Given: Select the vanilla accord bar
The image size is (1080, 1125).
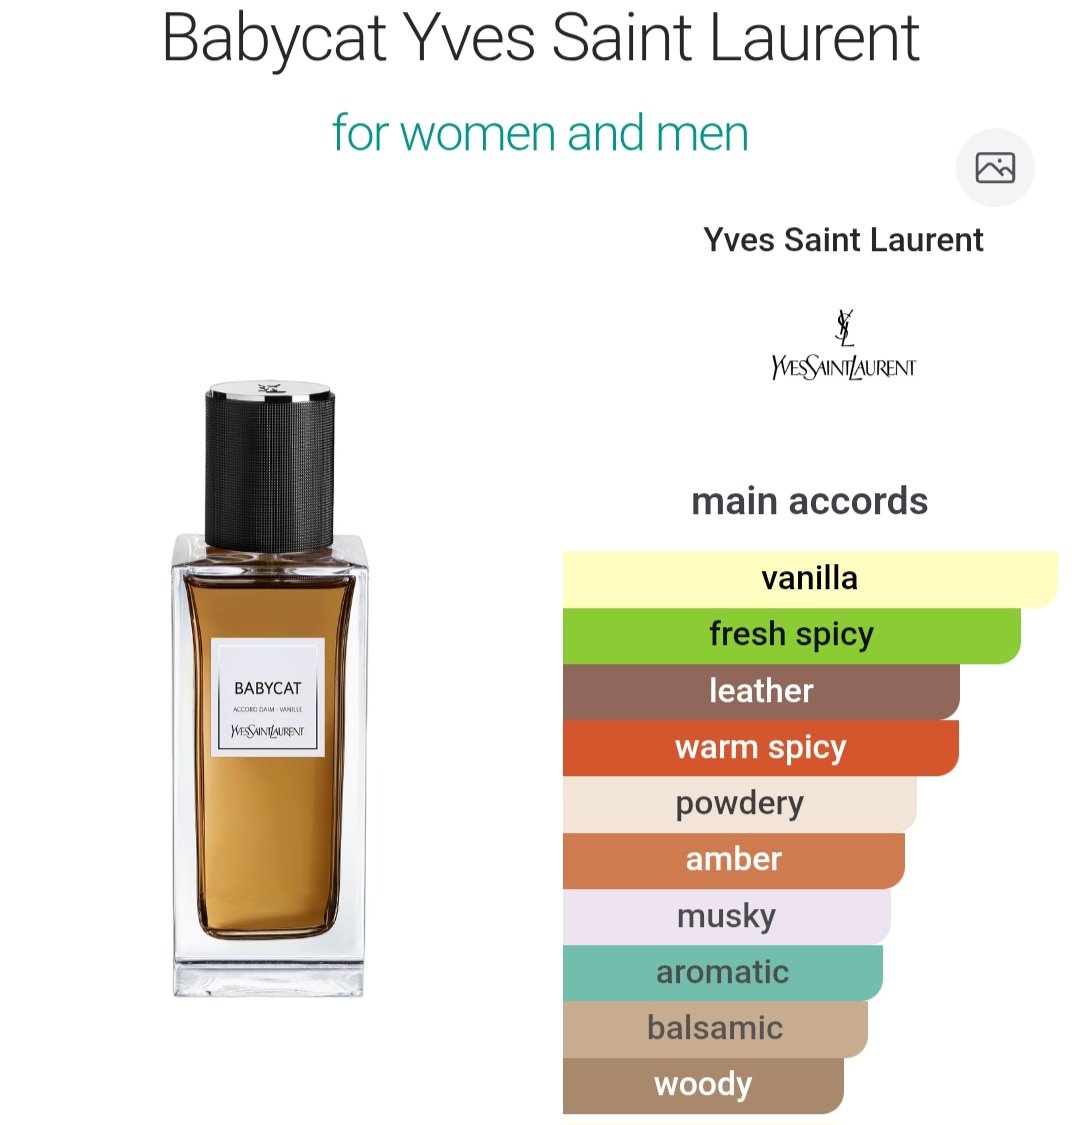Looking at the screenshot, I should coord(810,579).
